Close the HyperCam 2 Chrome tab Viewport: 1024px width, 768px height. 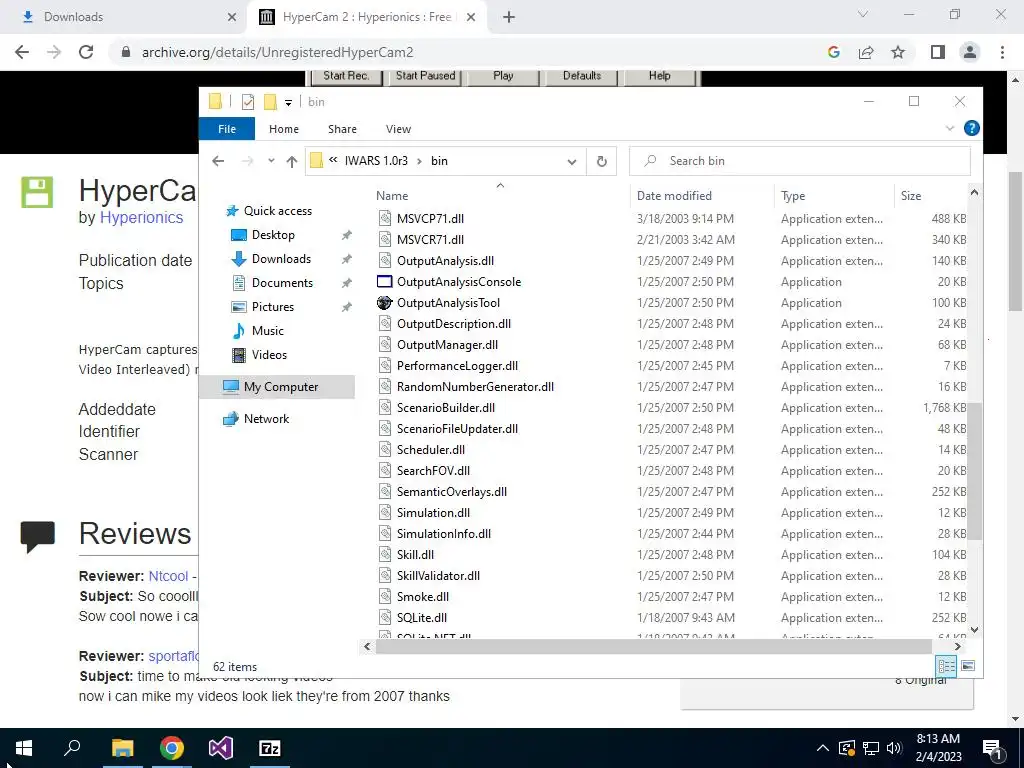point(471,18)
